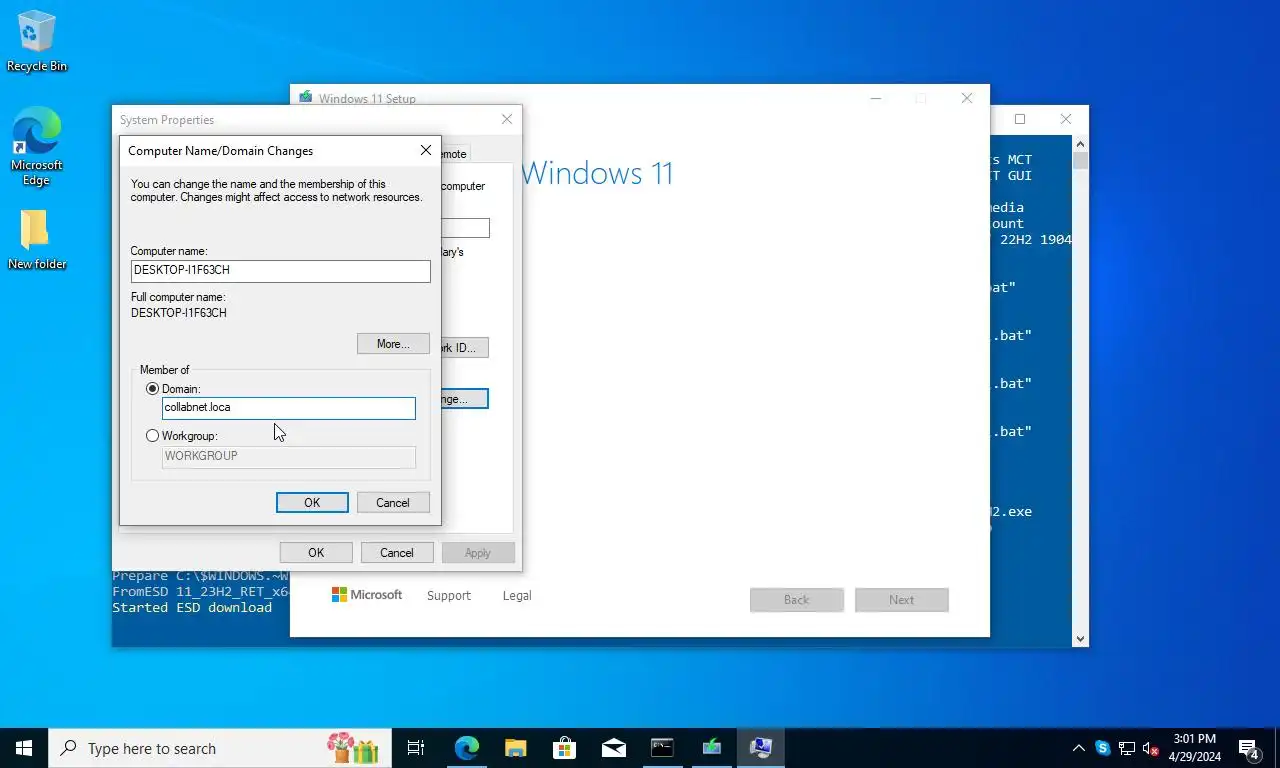Open Skype from the system tray

[1102, 748]
